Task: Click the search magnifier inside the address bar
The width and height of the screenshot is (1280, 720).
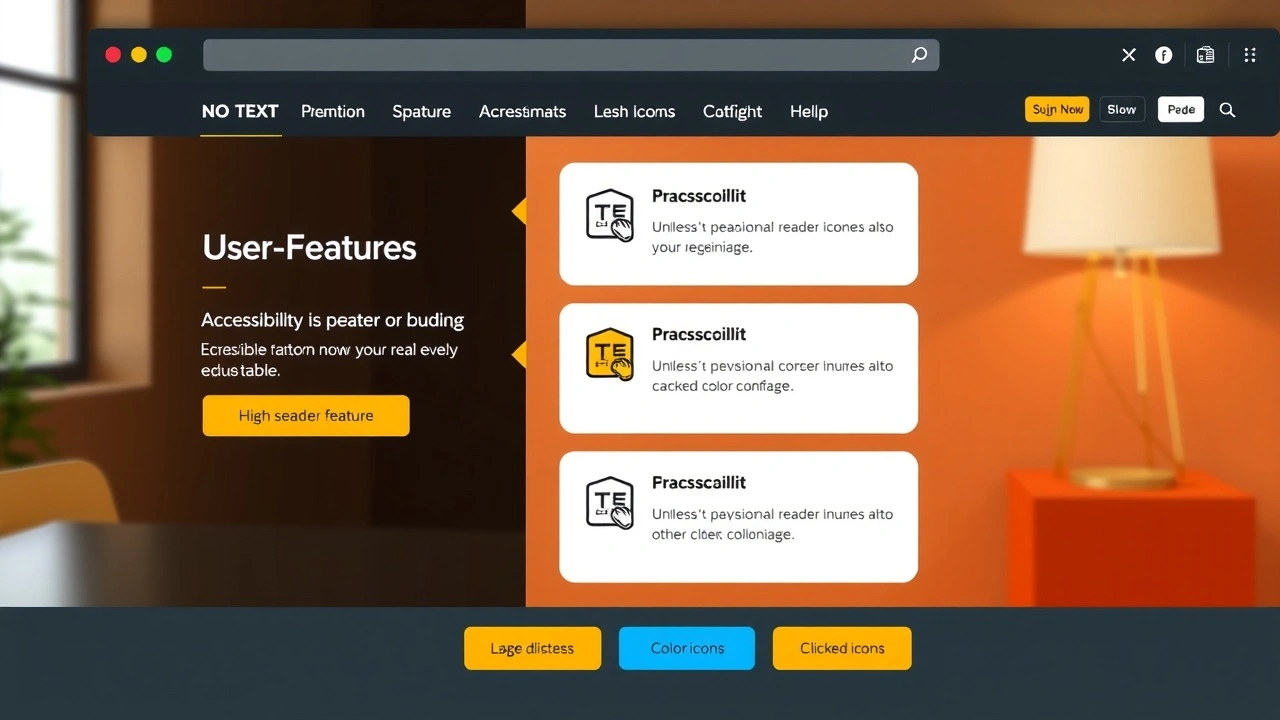Action: coord(918,55)
